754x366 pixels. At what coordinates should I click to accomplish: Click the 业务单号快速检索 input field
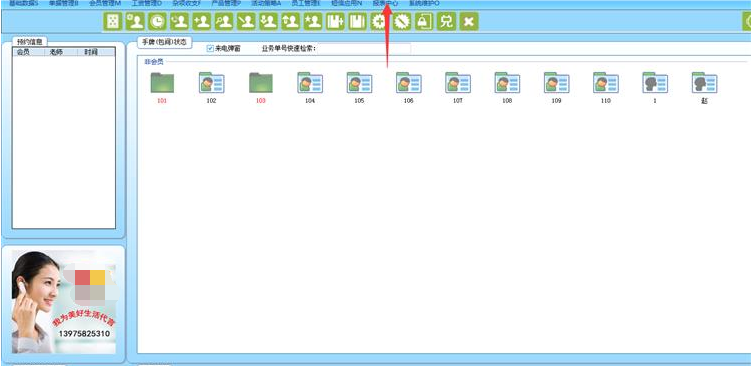[x=364, y=49]
